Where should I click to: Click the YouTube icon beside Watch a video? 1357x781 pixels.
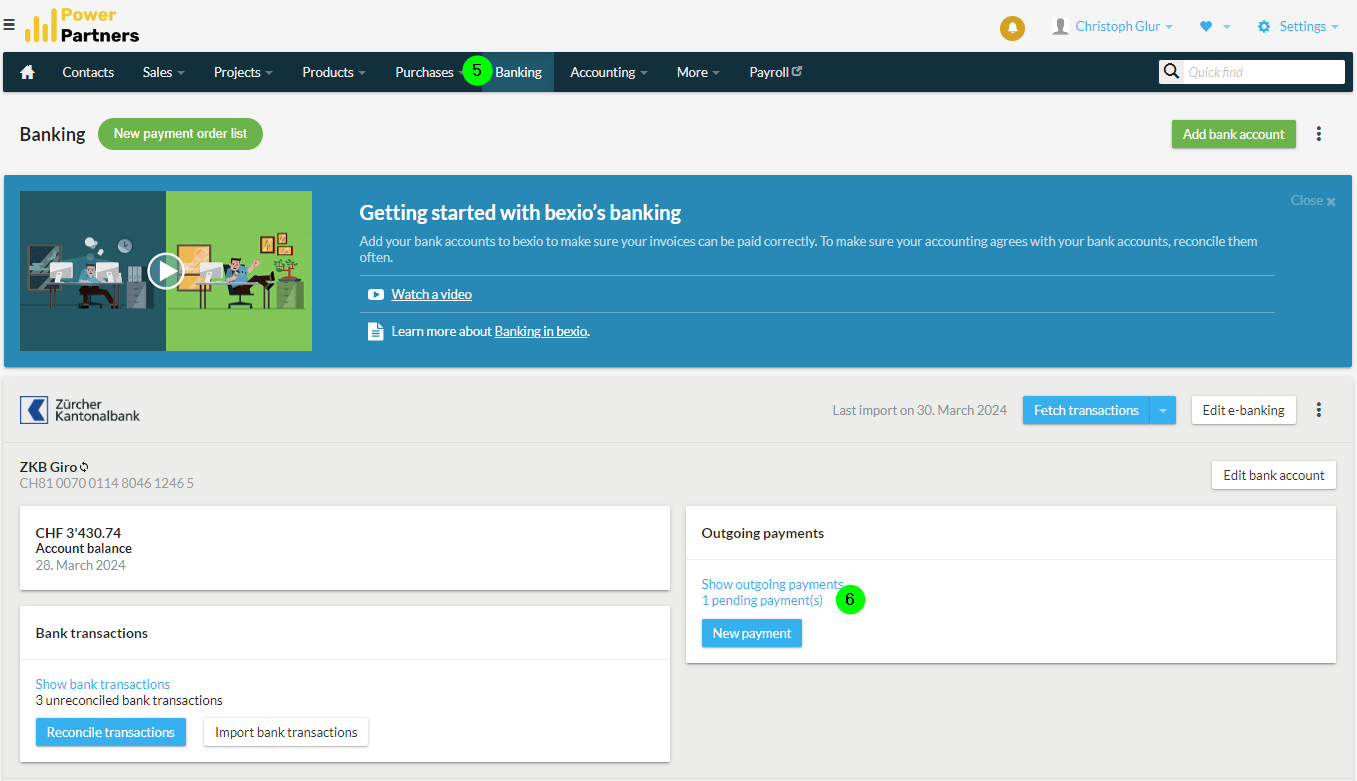click(x=376, y=294)
